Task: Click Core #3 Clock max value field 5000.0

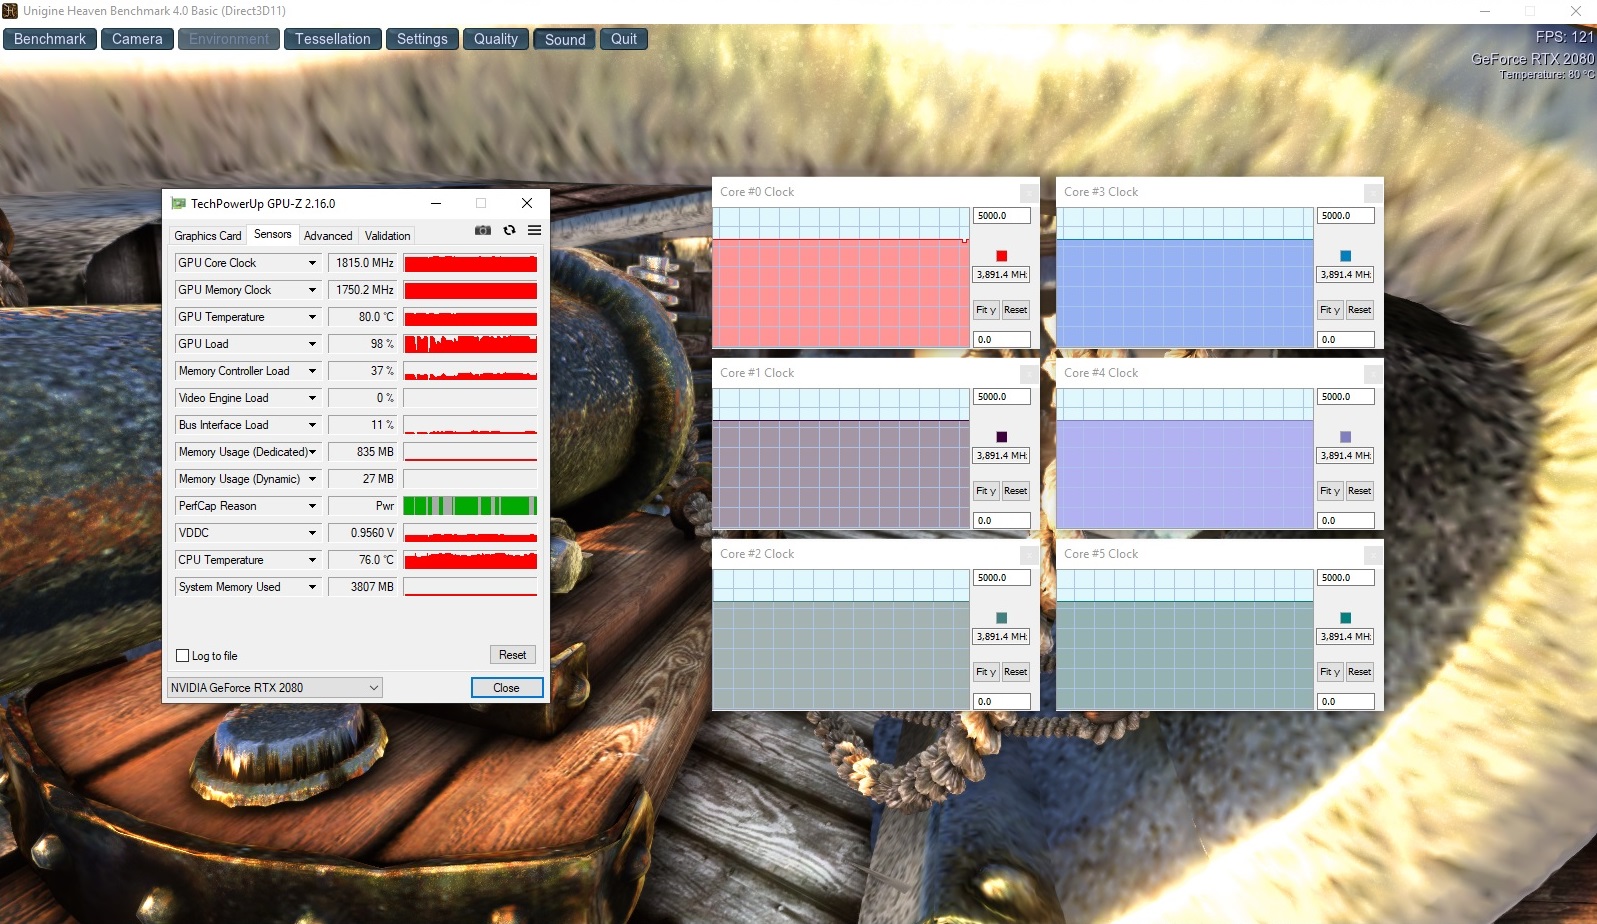Action: click(x=1346, y=216)
